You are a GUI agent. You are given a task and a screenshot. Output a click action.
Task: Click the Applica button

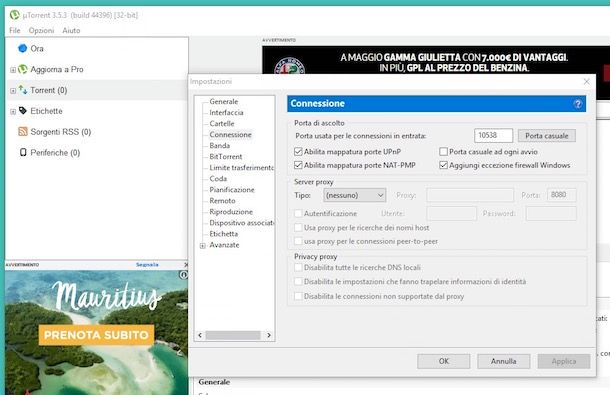564,361
